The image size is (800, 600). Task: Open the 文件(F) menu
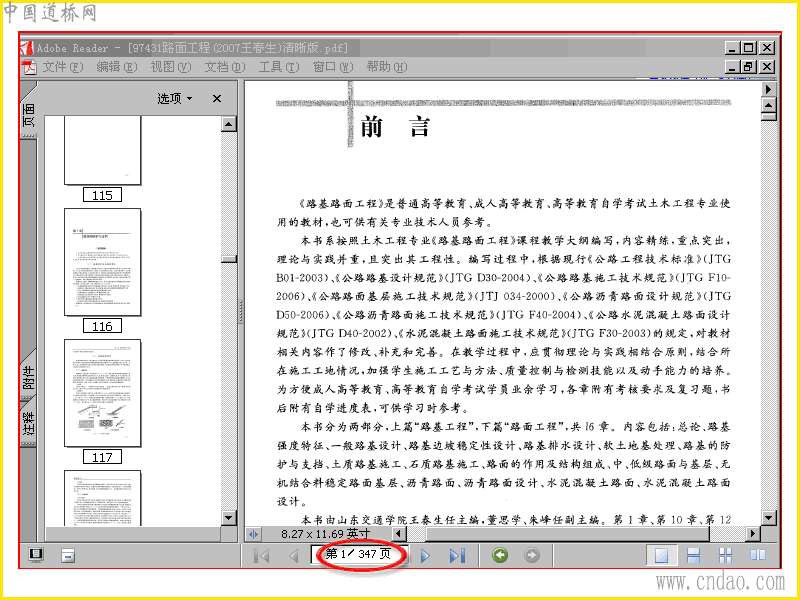click(x=62, y=67)
